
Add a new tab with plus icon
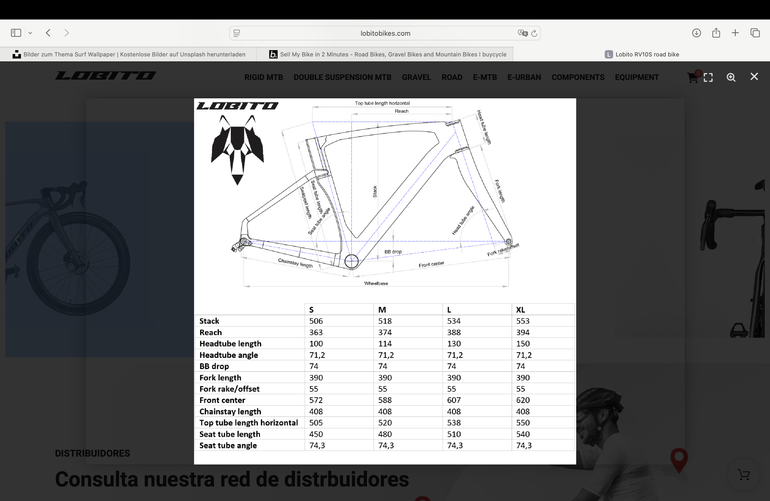735,33
